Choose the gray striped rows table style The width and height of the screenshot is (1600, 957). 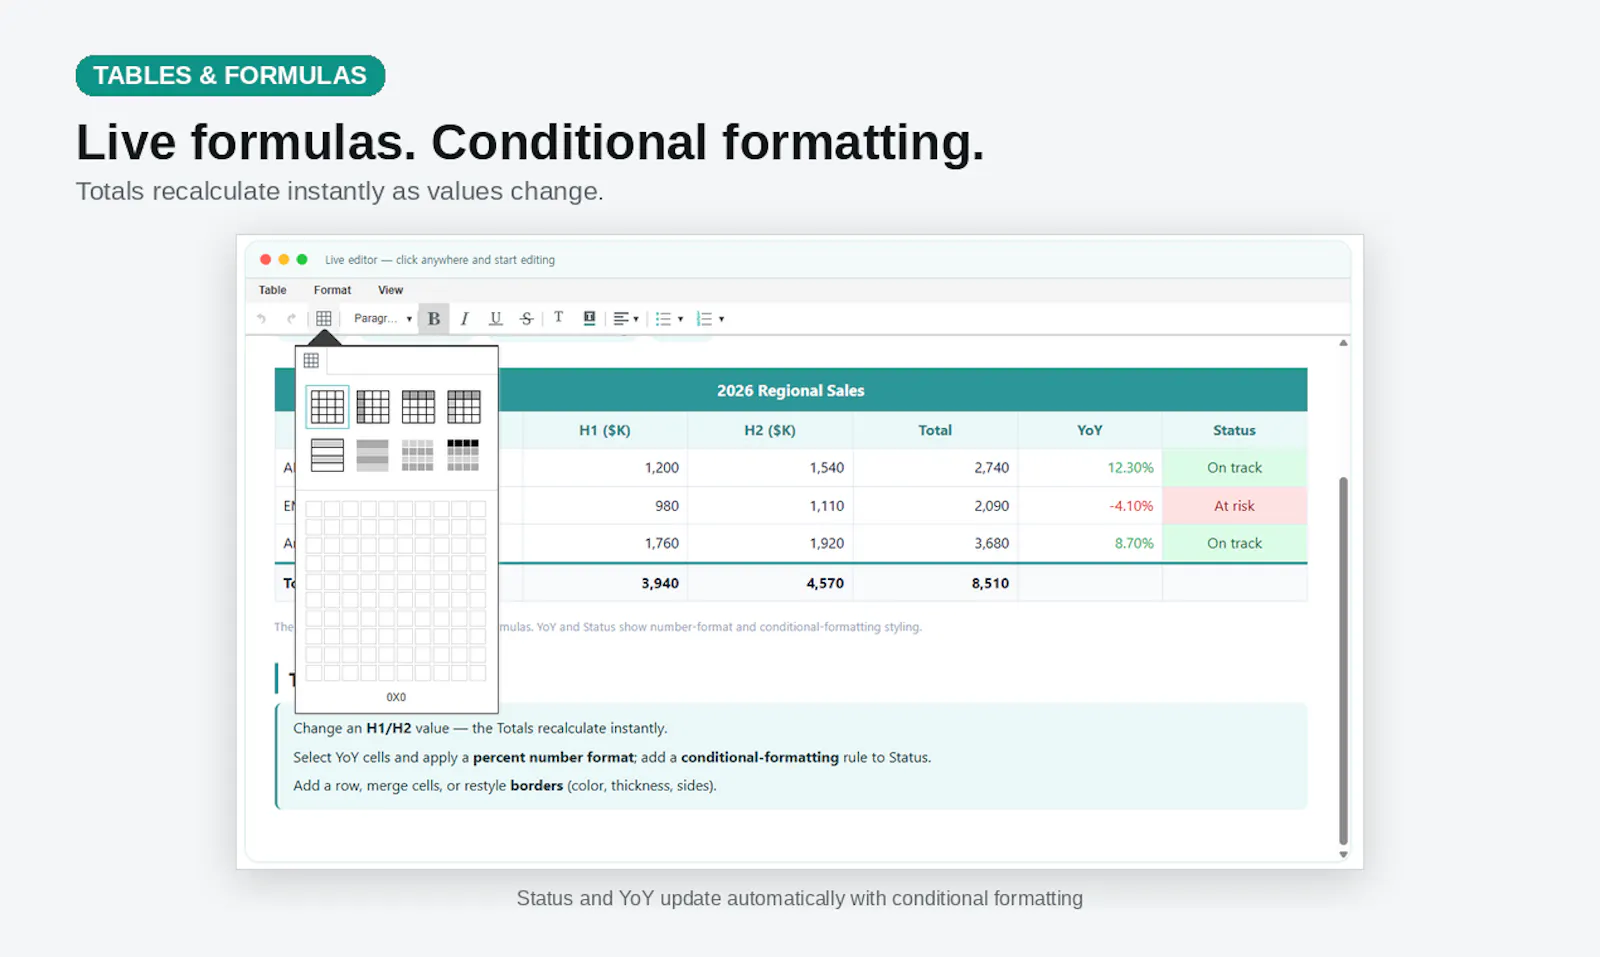(373, 455)
